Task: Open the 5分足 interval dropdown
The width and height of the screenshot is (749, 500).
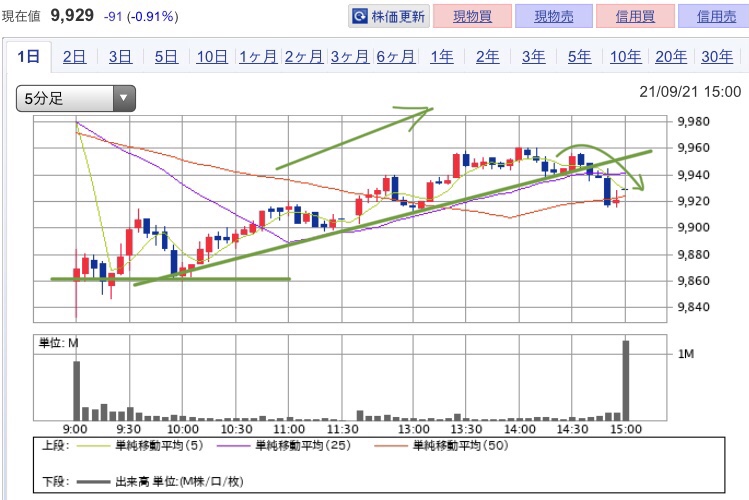Action: click(75, 98)
